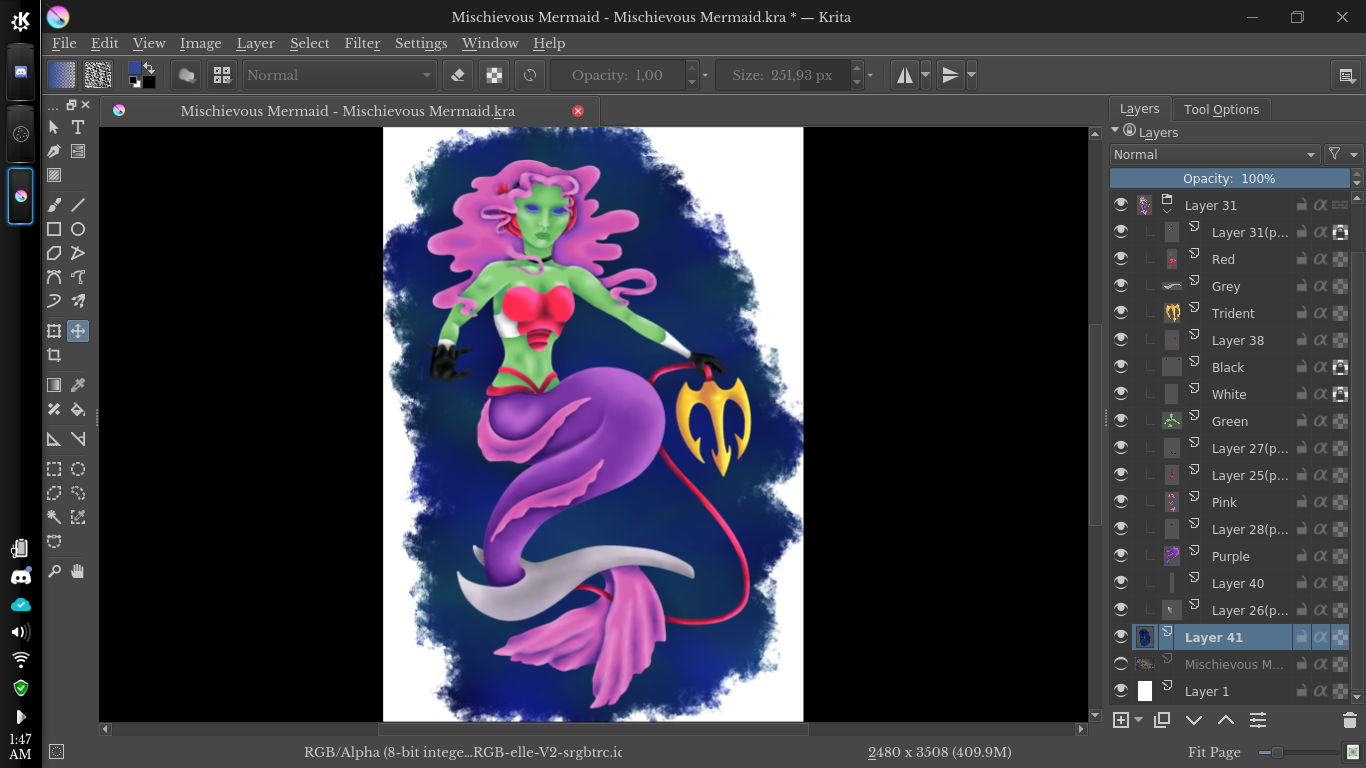Open the Filter menu
This screenshot has width=1366, height=768.
(x=361, y=43)
